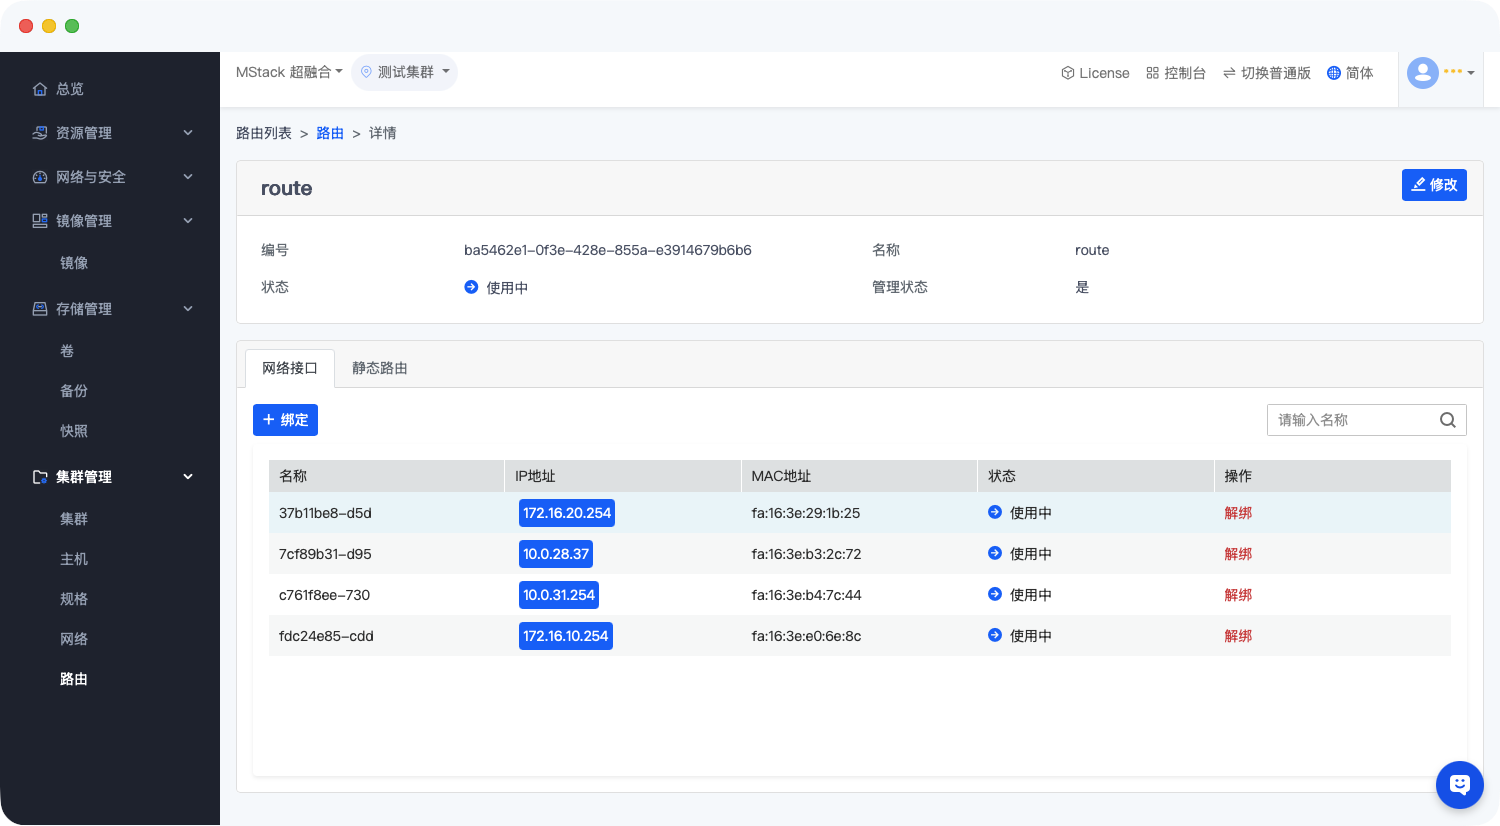Open the 测试集群 cluster selector
Image resolution: width=1500 pixels, height=826 pixels.
[x=405, y=72]
